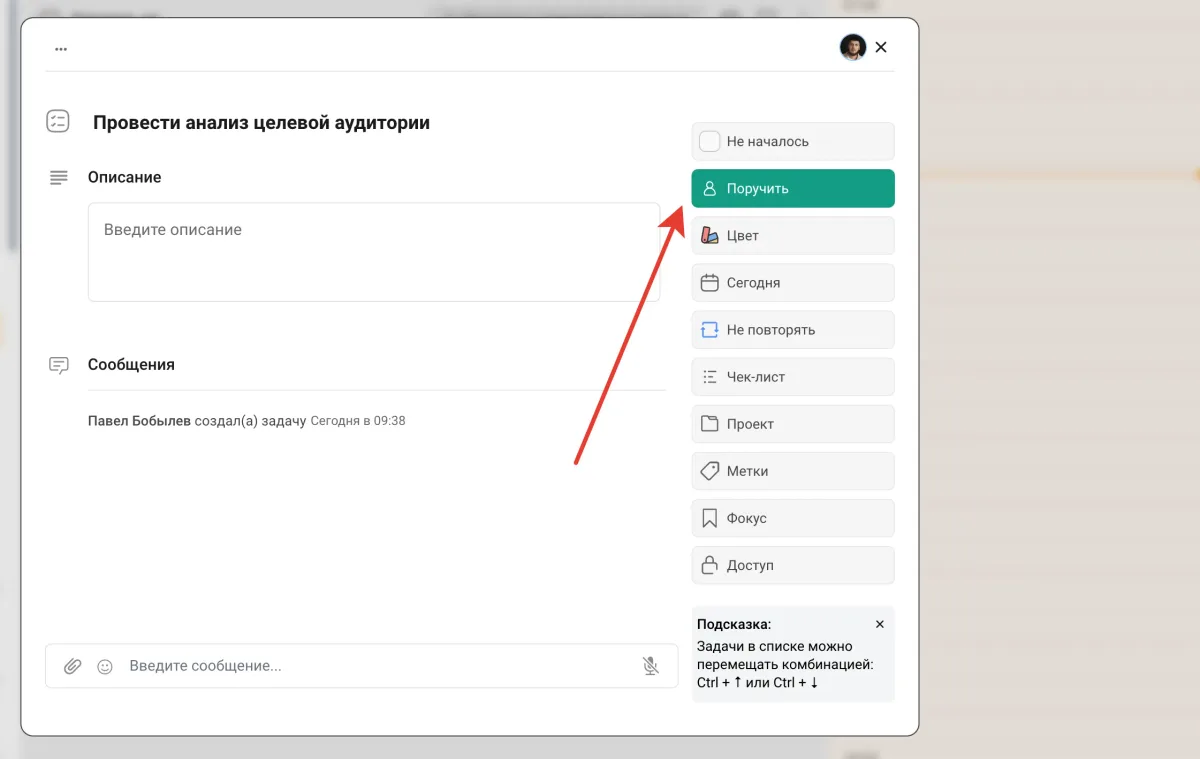
Task: Open the Сегодня due date selector
Action: pyautogui.click(x=792, y=283)
